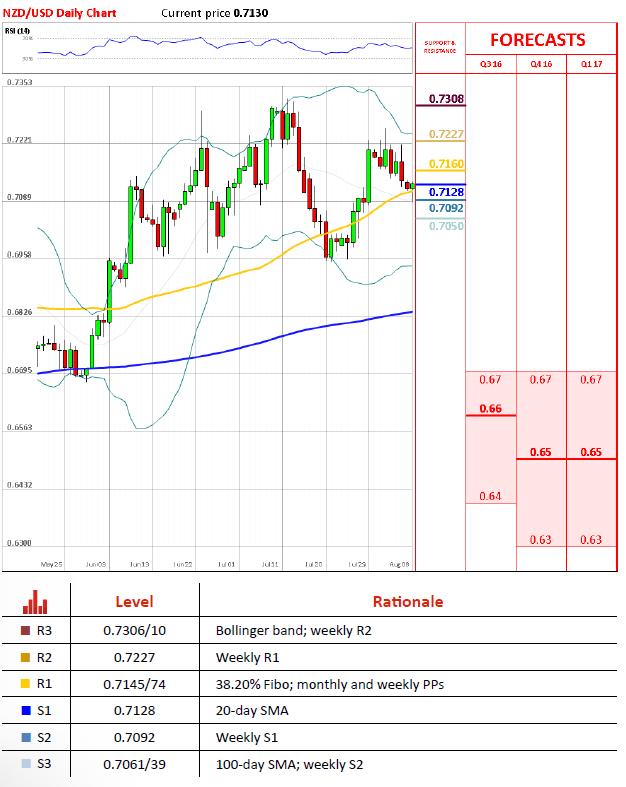Click the Current price 0.7130 text
The height and width of the screenshot is (787, 626).
[x=214, y=13]
